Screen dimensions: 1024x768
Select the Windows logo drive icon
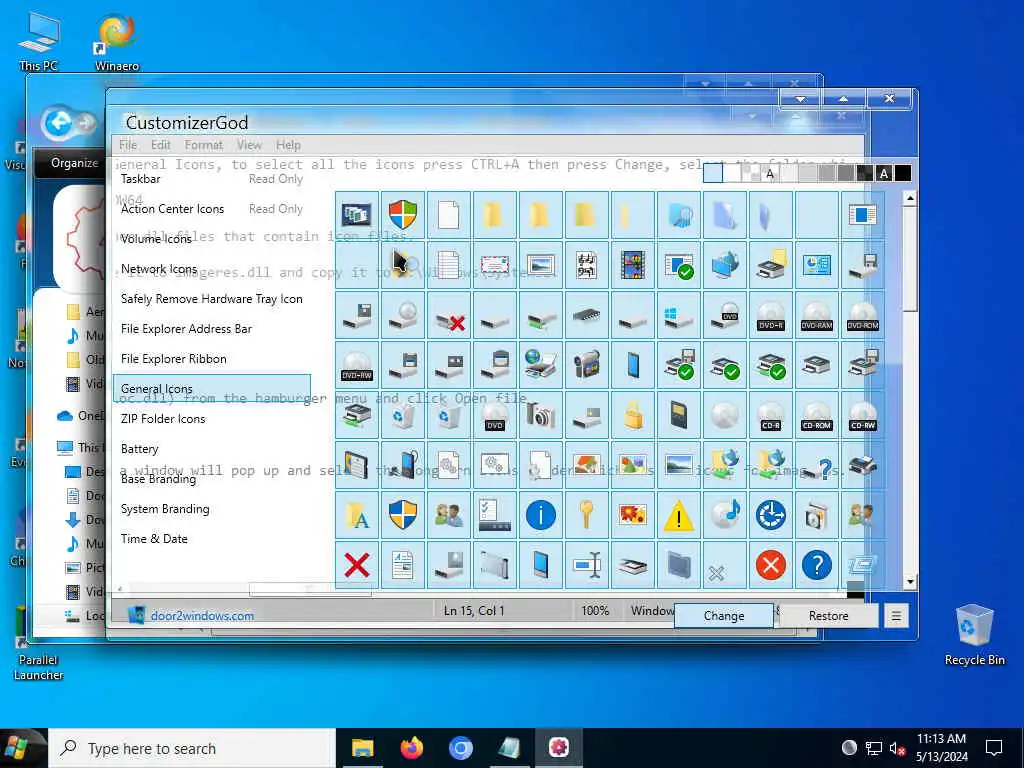pyautogui.click(x=679, y=315)
